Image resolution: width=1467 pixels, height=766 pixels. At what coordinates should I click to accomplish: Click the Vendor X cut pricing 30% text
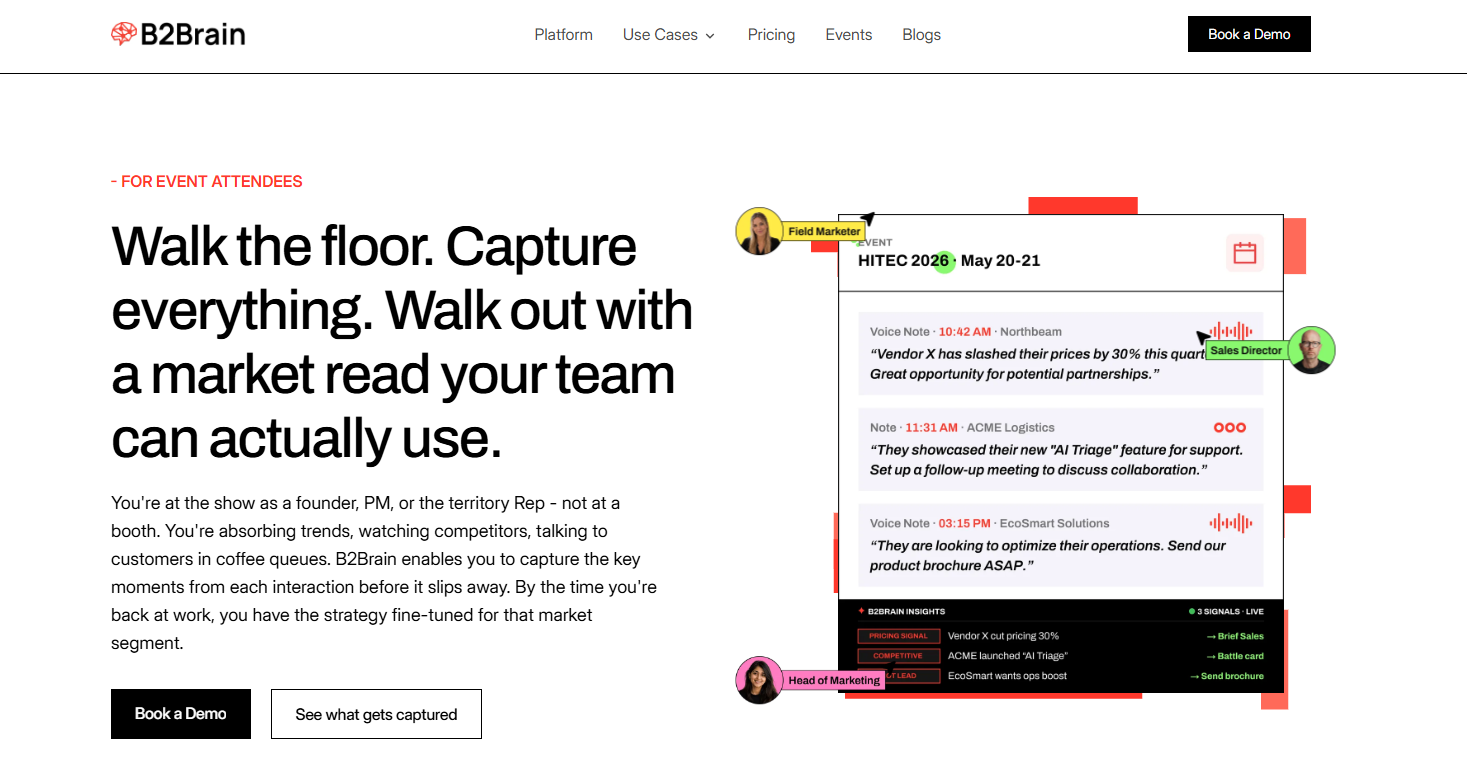[x=1003, y=636]
